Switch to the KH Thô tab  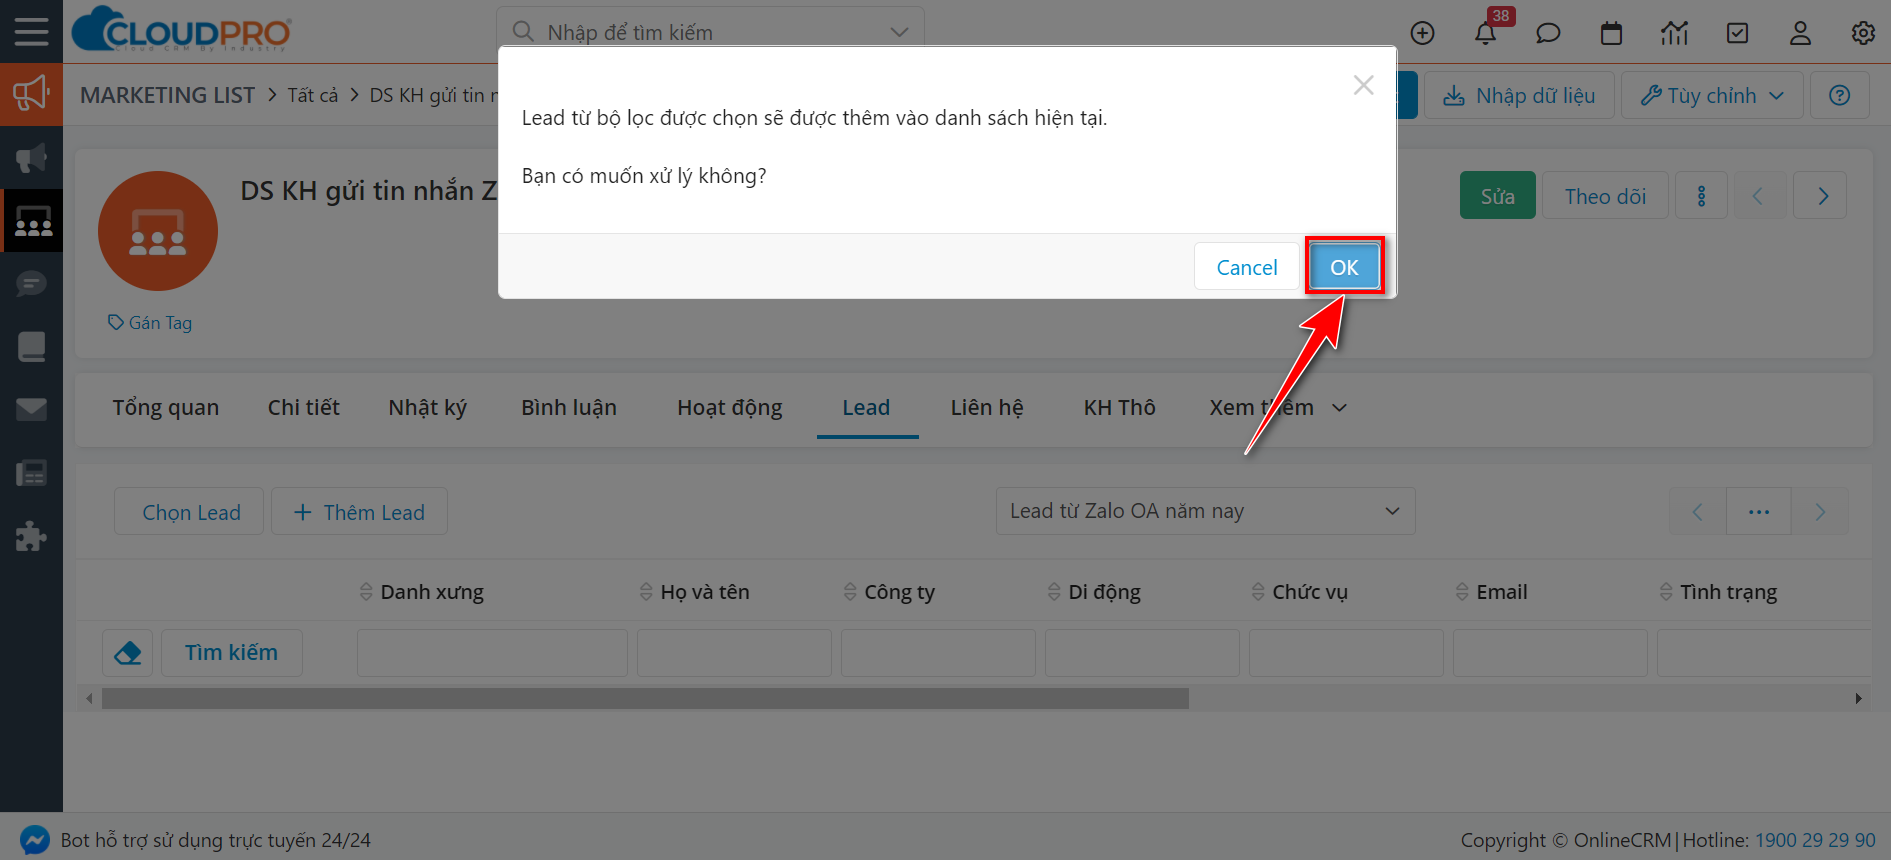tap(1120, 408)
